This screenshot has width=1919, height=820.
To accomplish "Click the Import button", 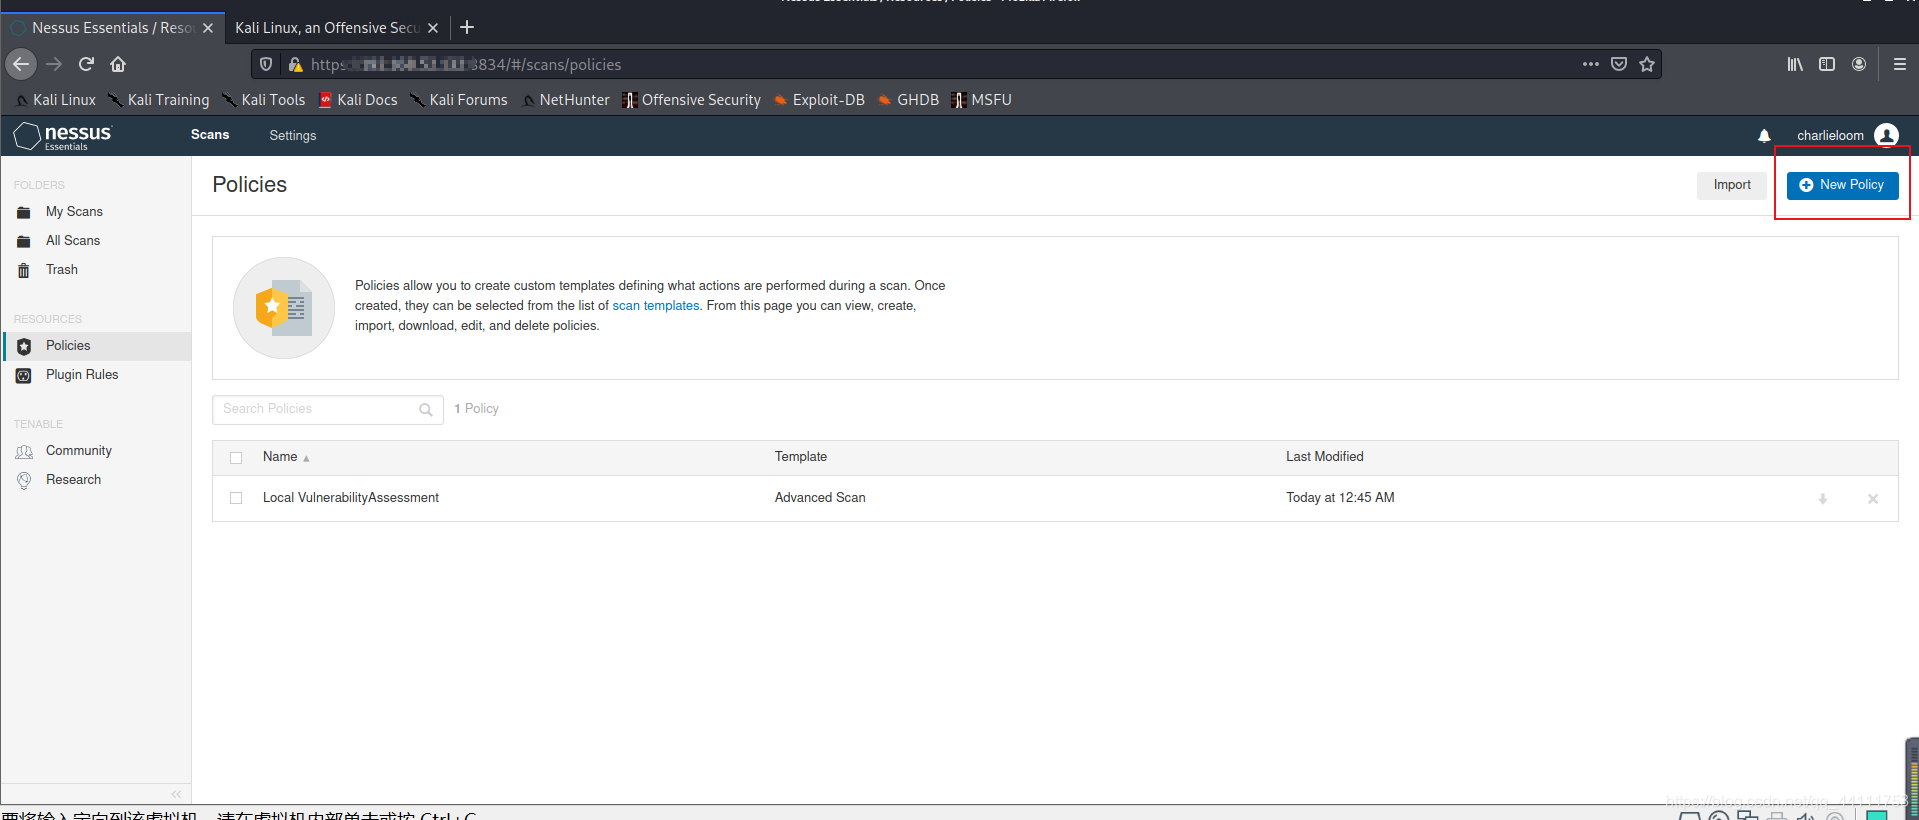I will (1732, 185).
